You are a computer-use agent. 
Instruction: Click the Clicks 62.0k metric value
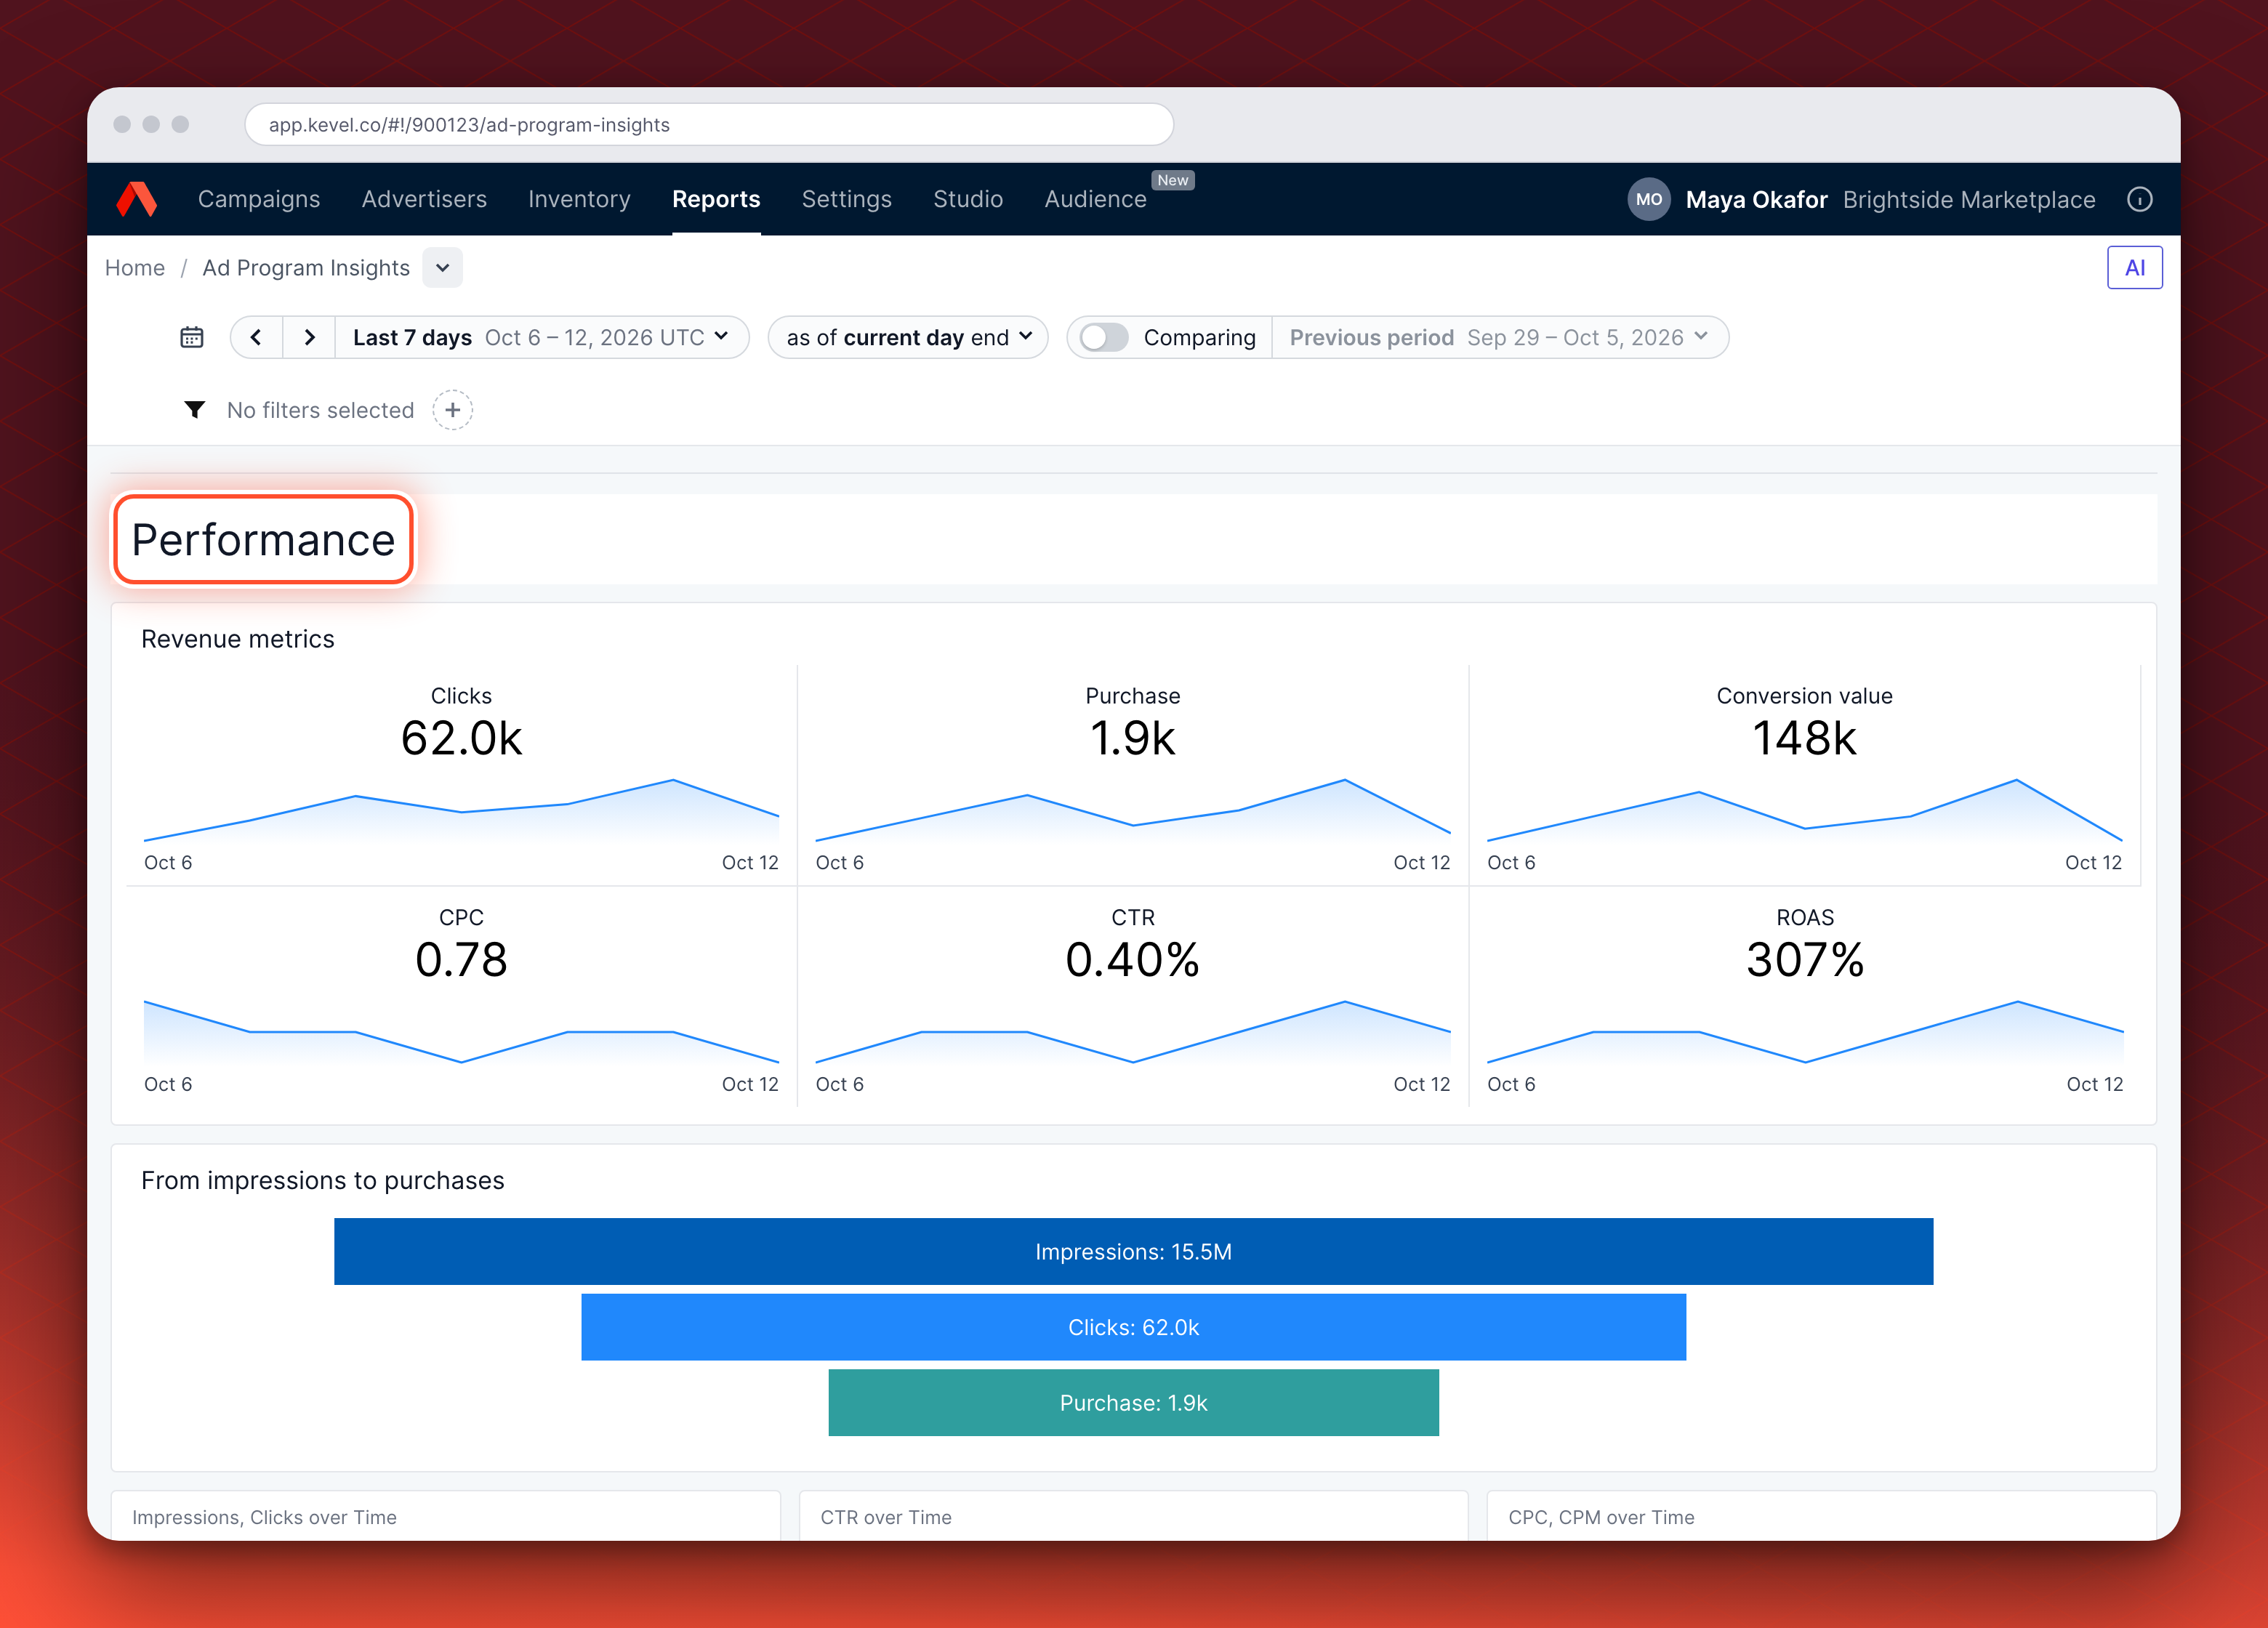tap(461, 738)
